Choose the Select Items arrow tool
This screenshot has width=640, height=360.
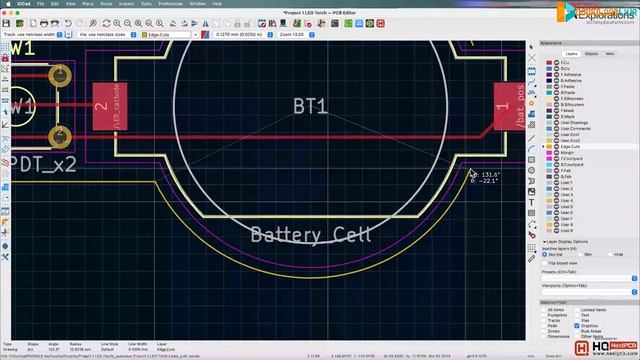(531, 47)
